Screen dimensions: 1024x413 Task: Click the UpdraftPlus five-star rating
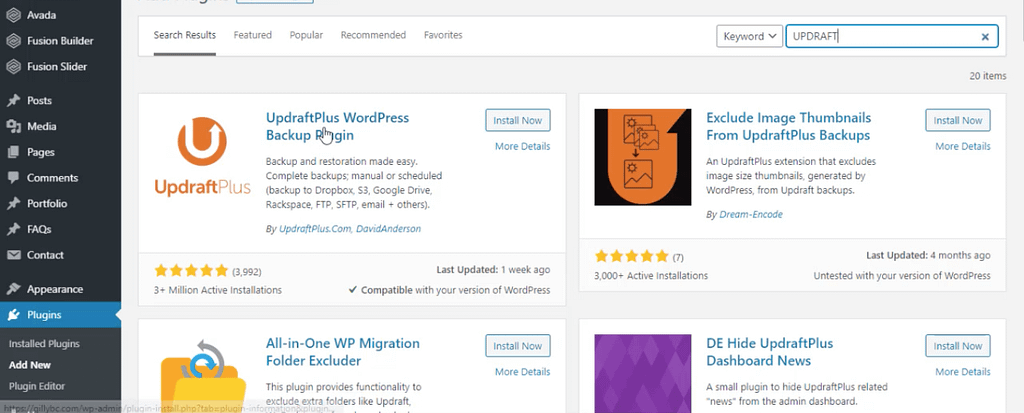(x=191, y=271)
